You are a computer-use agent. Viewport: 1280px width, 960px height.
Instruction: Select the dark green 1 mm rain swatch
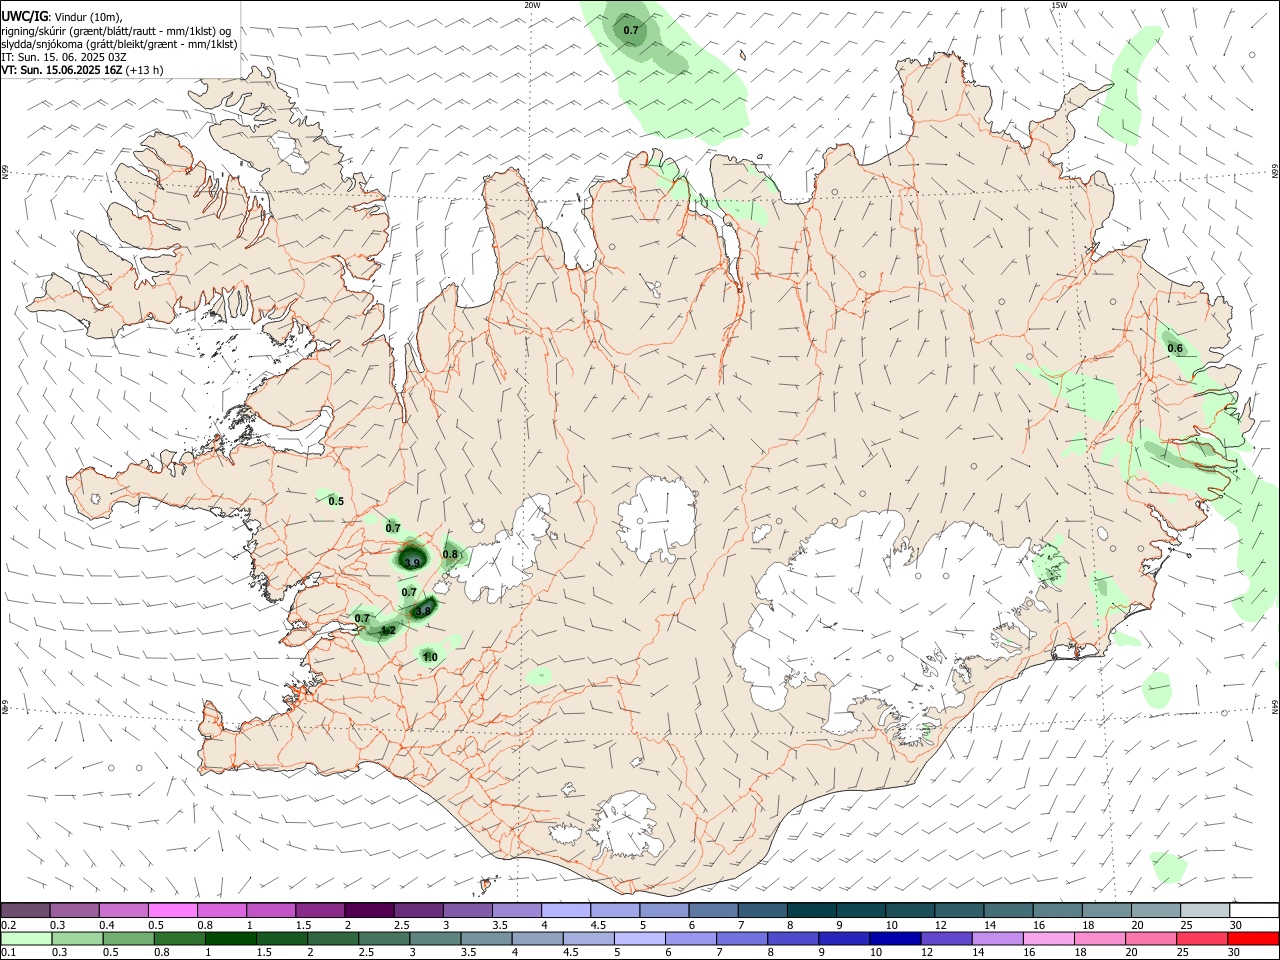pyautogui.click(x=229, y=939)
